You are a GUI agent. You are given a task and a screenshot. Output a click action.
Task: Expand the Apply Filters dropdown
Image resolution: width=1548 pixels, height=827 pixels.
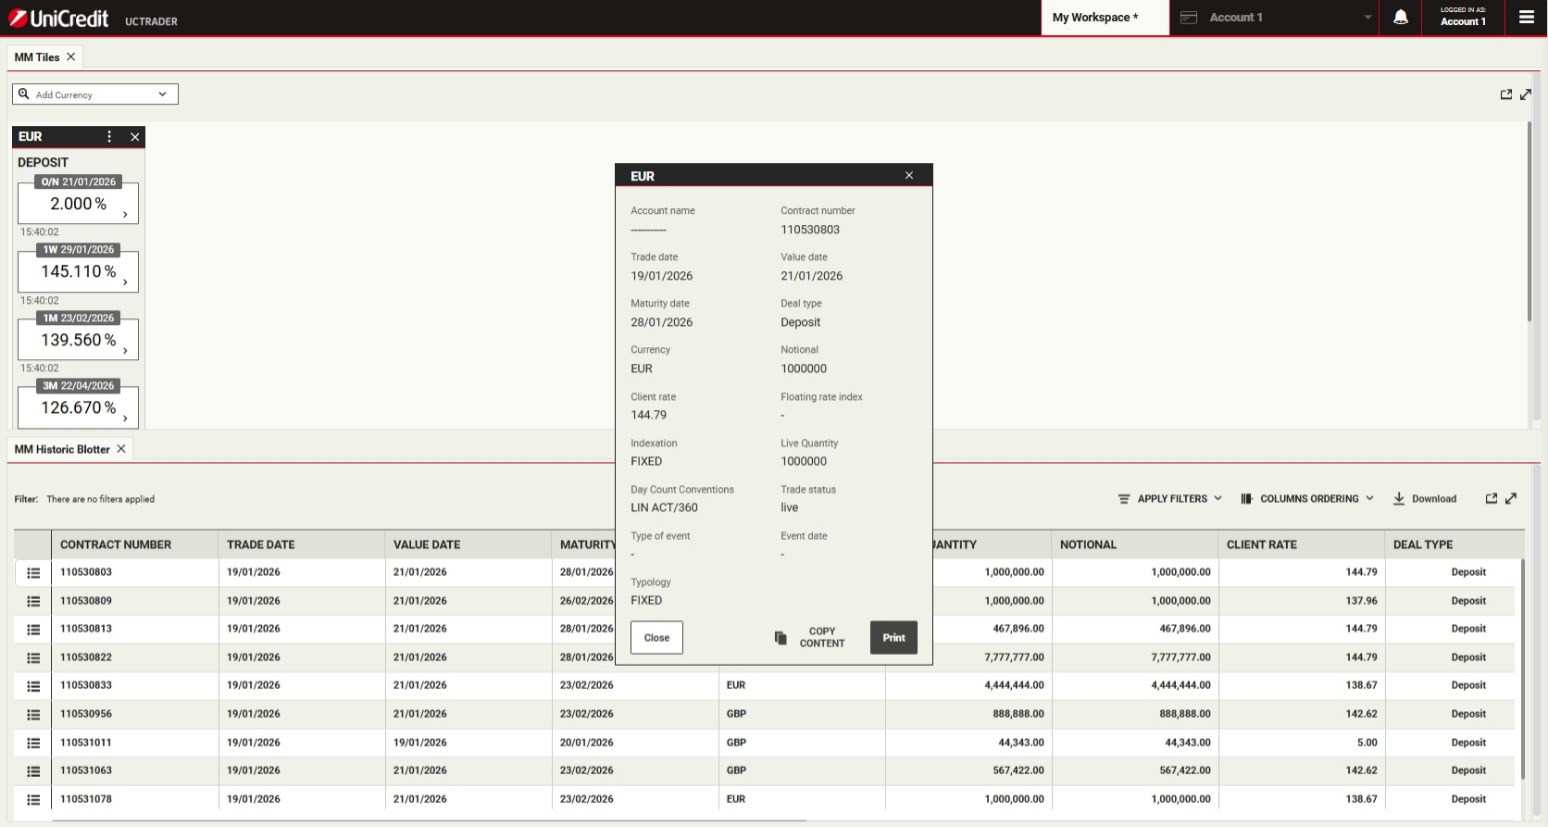tap(1170, 499)
